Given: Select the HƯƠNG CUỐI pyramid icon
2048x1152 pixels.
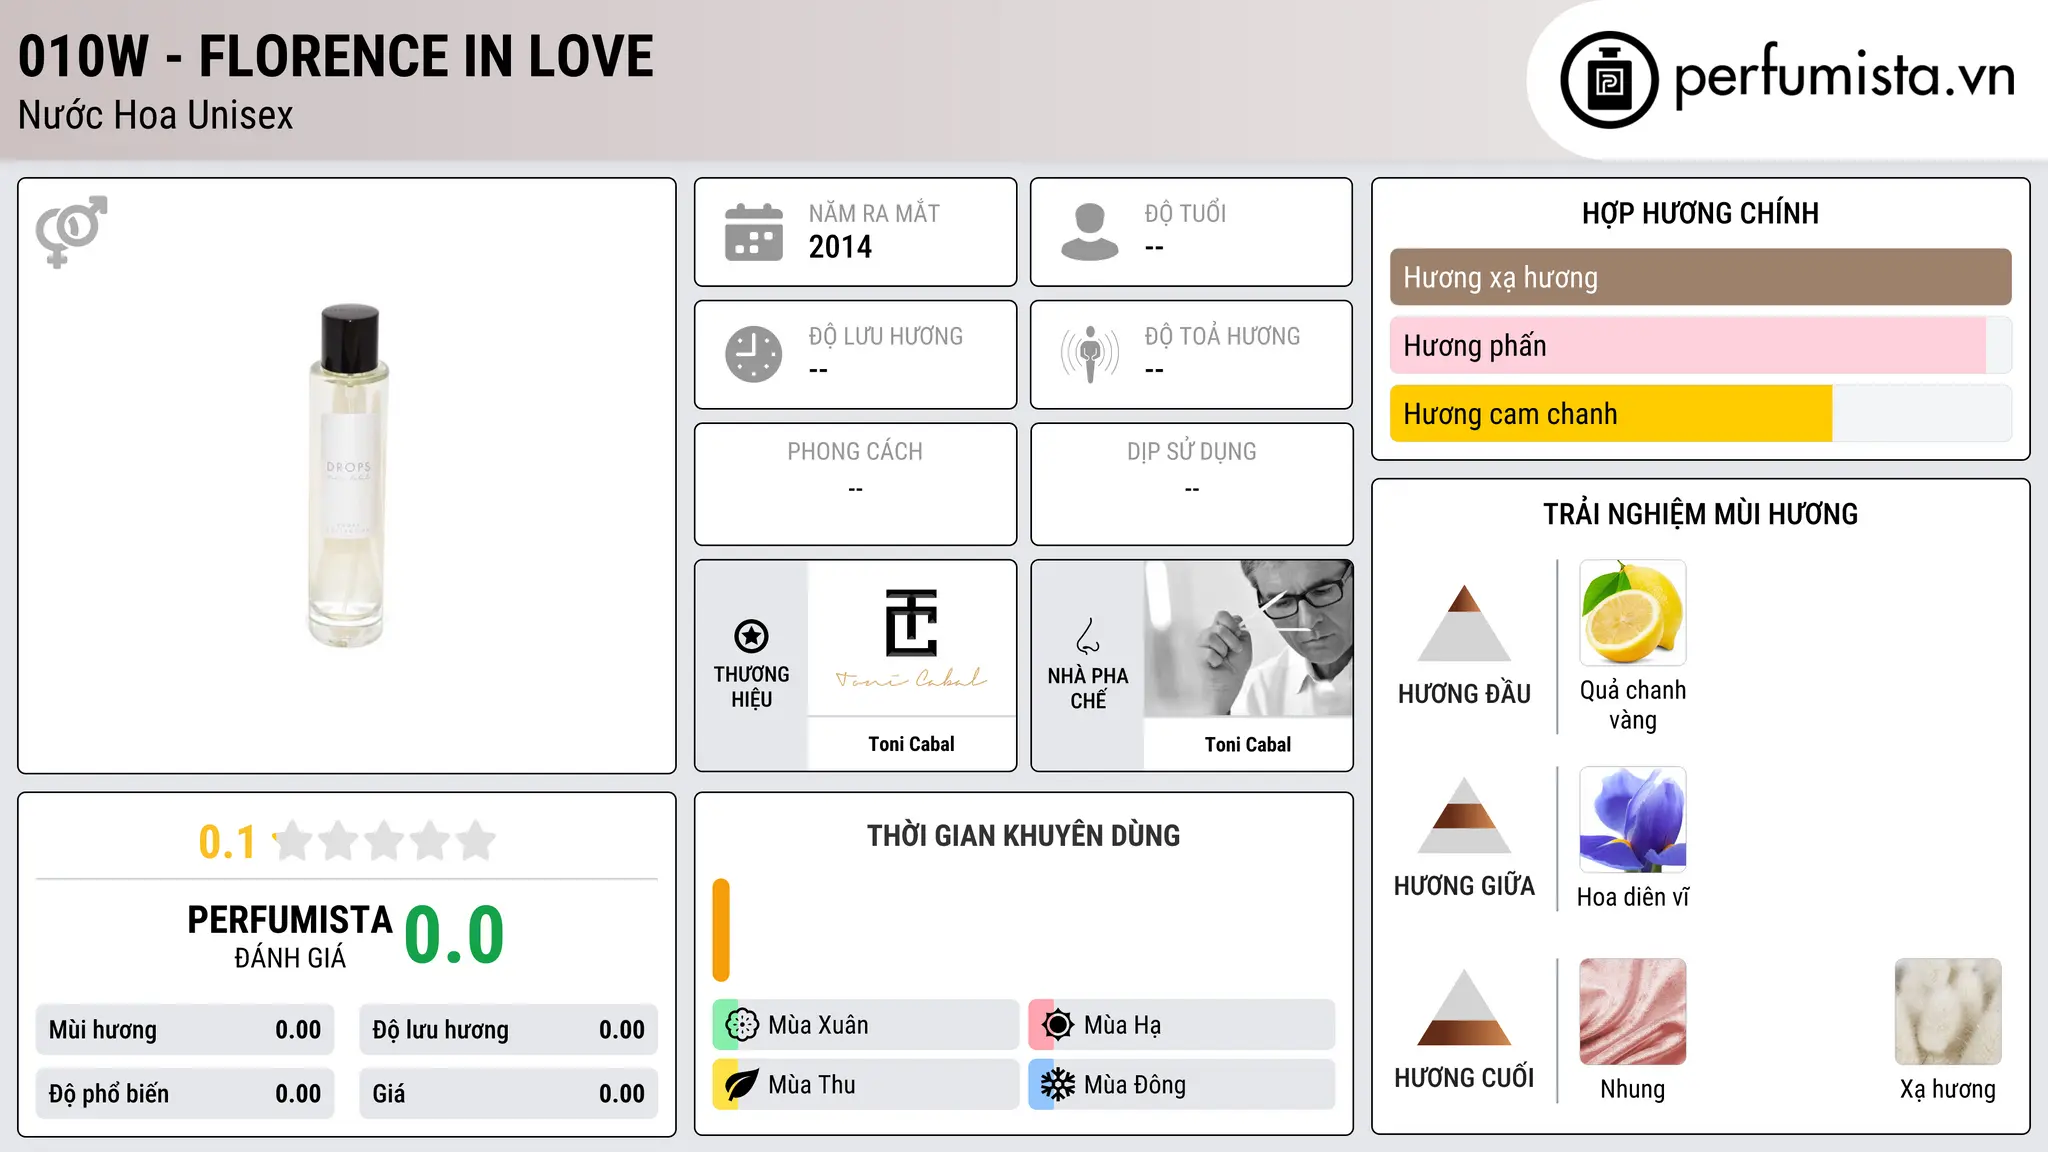Looking at the screenshot, I should pyautogui.click(x=1464, y=1007).
